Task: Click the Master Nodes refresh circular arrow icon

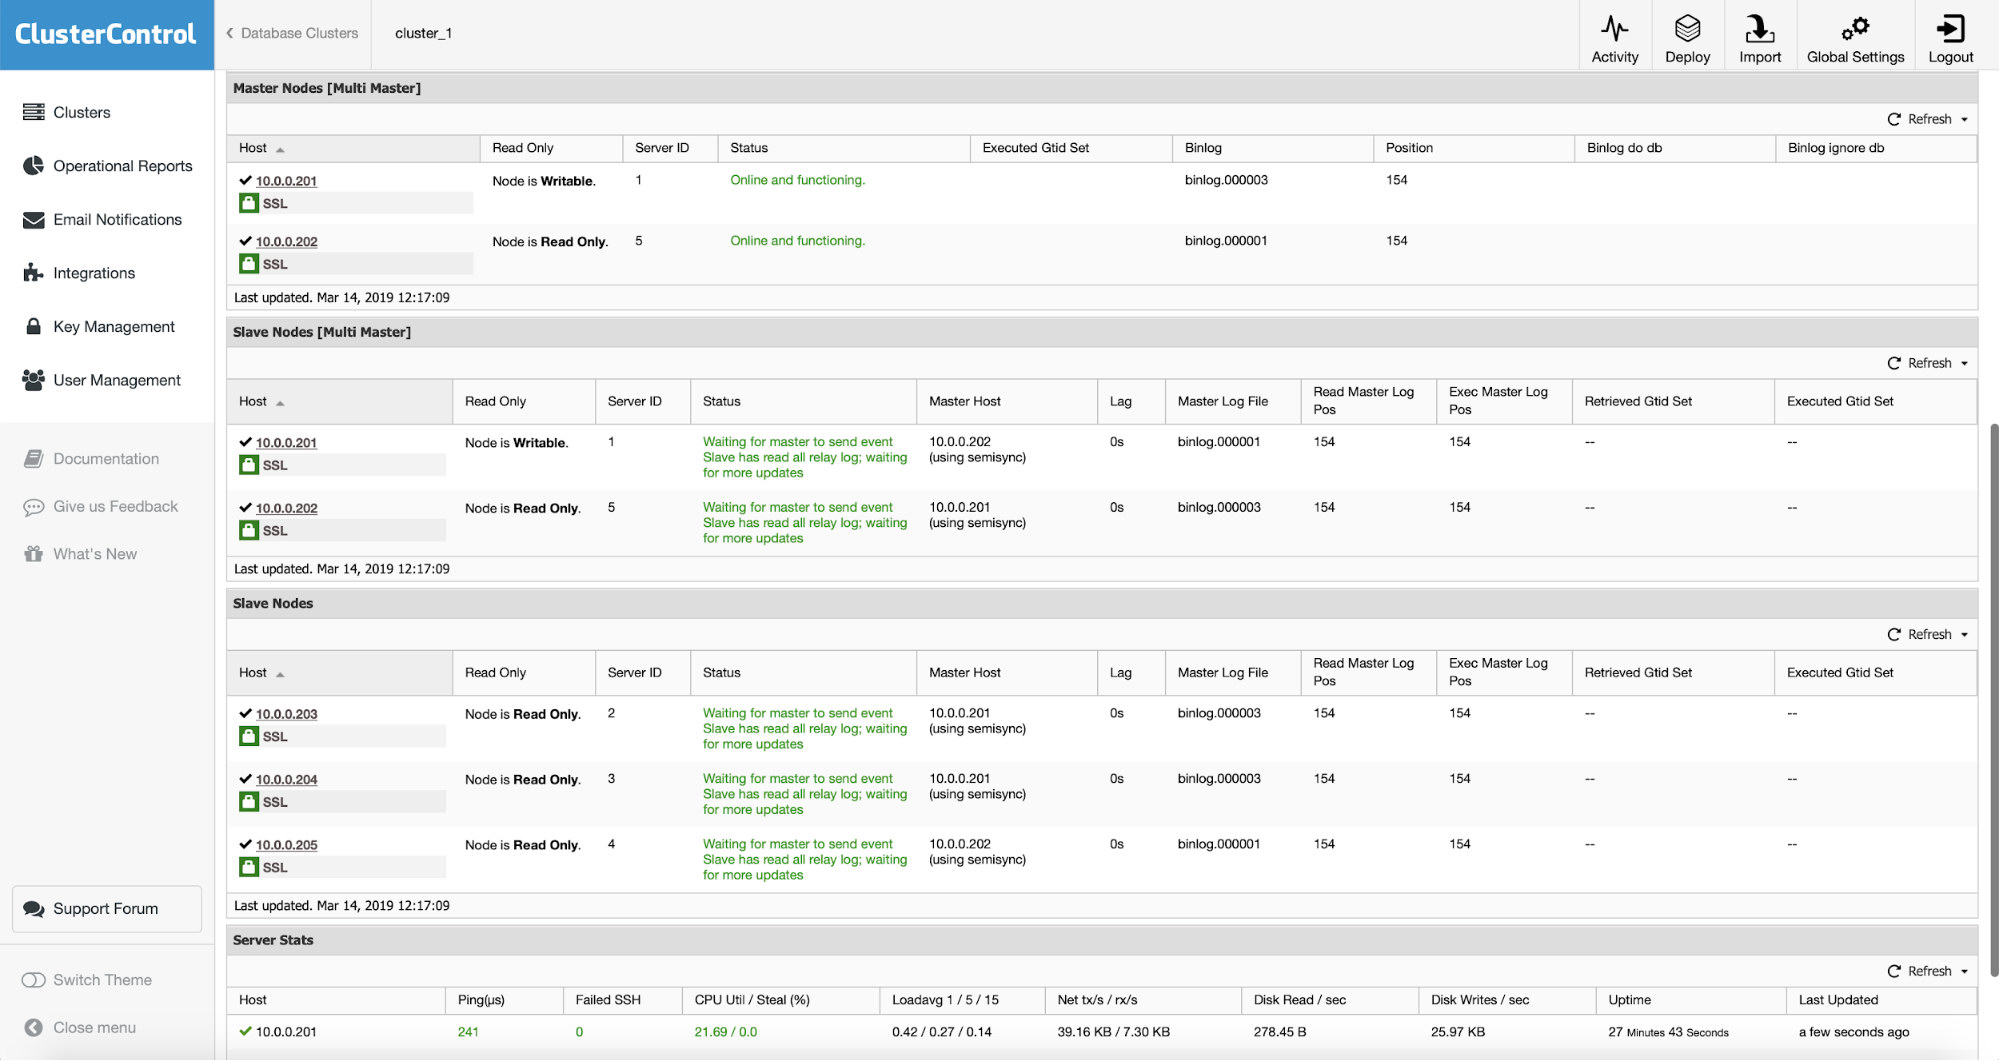Action: pyautogui.click(x=1894, y=119)
